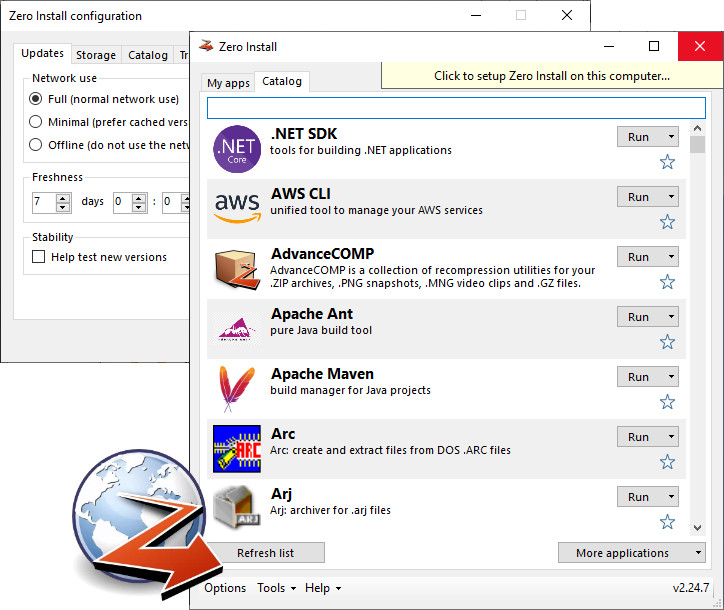Select Minimal network use radio button

(37, 122)
